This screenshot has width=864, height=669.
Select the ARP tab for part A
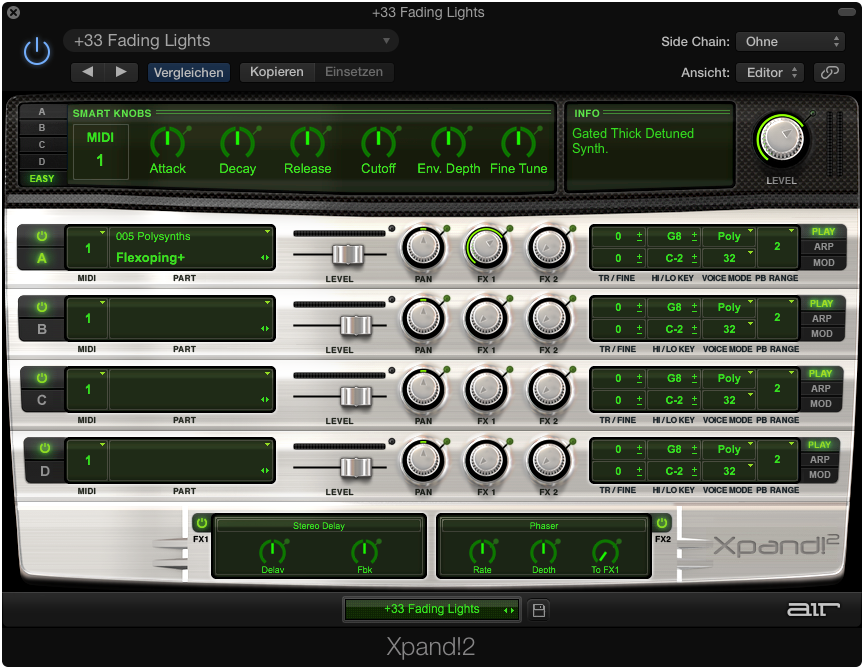pos(821,247)
